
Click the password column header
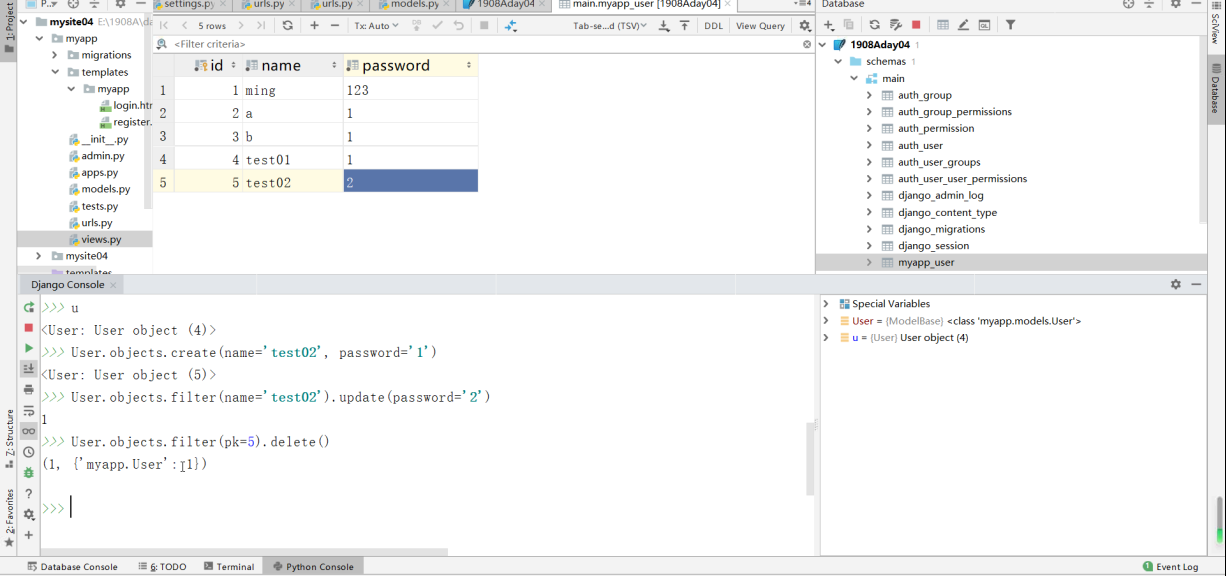tap(410, 65)
